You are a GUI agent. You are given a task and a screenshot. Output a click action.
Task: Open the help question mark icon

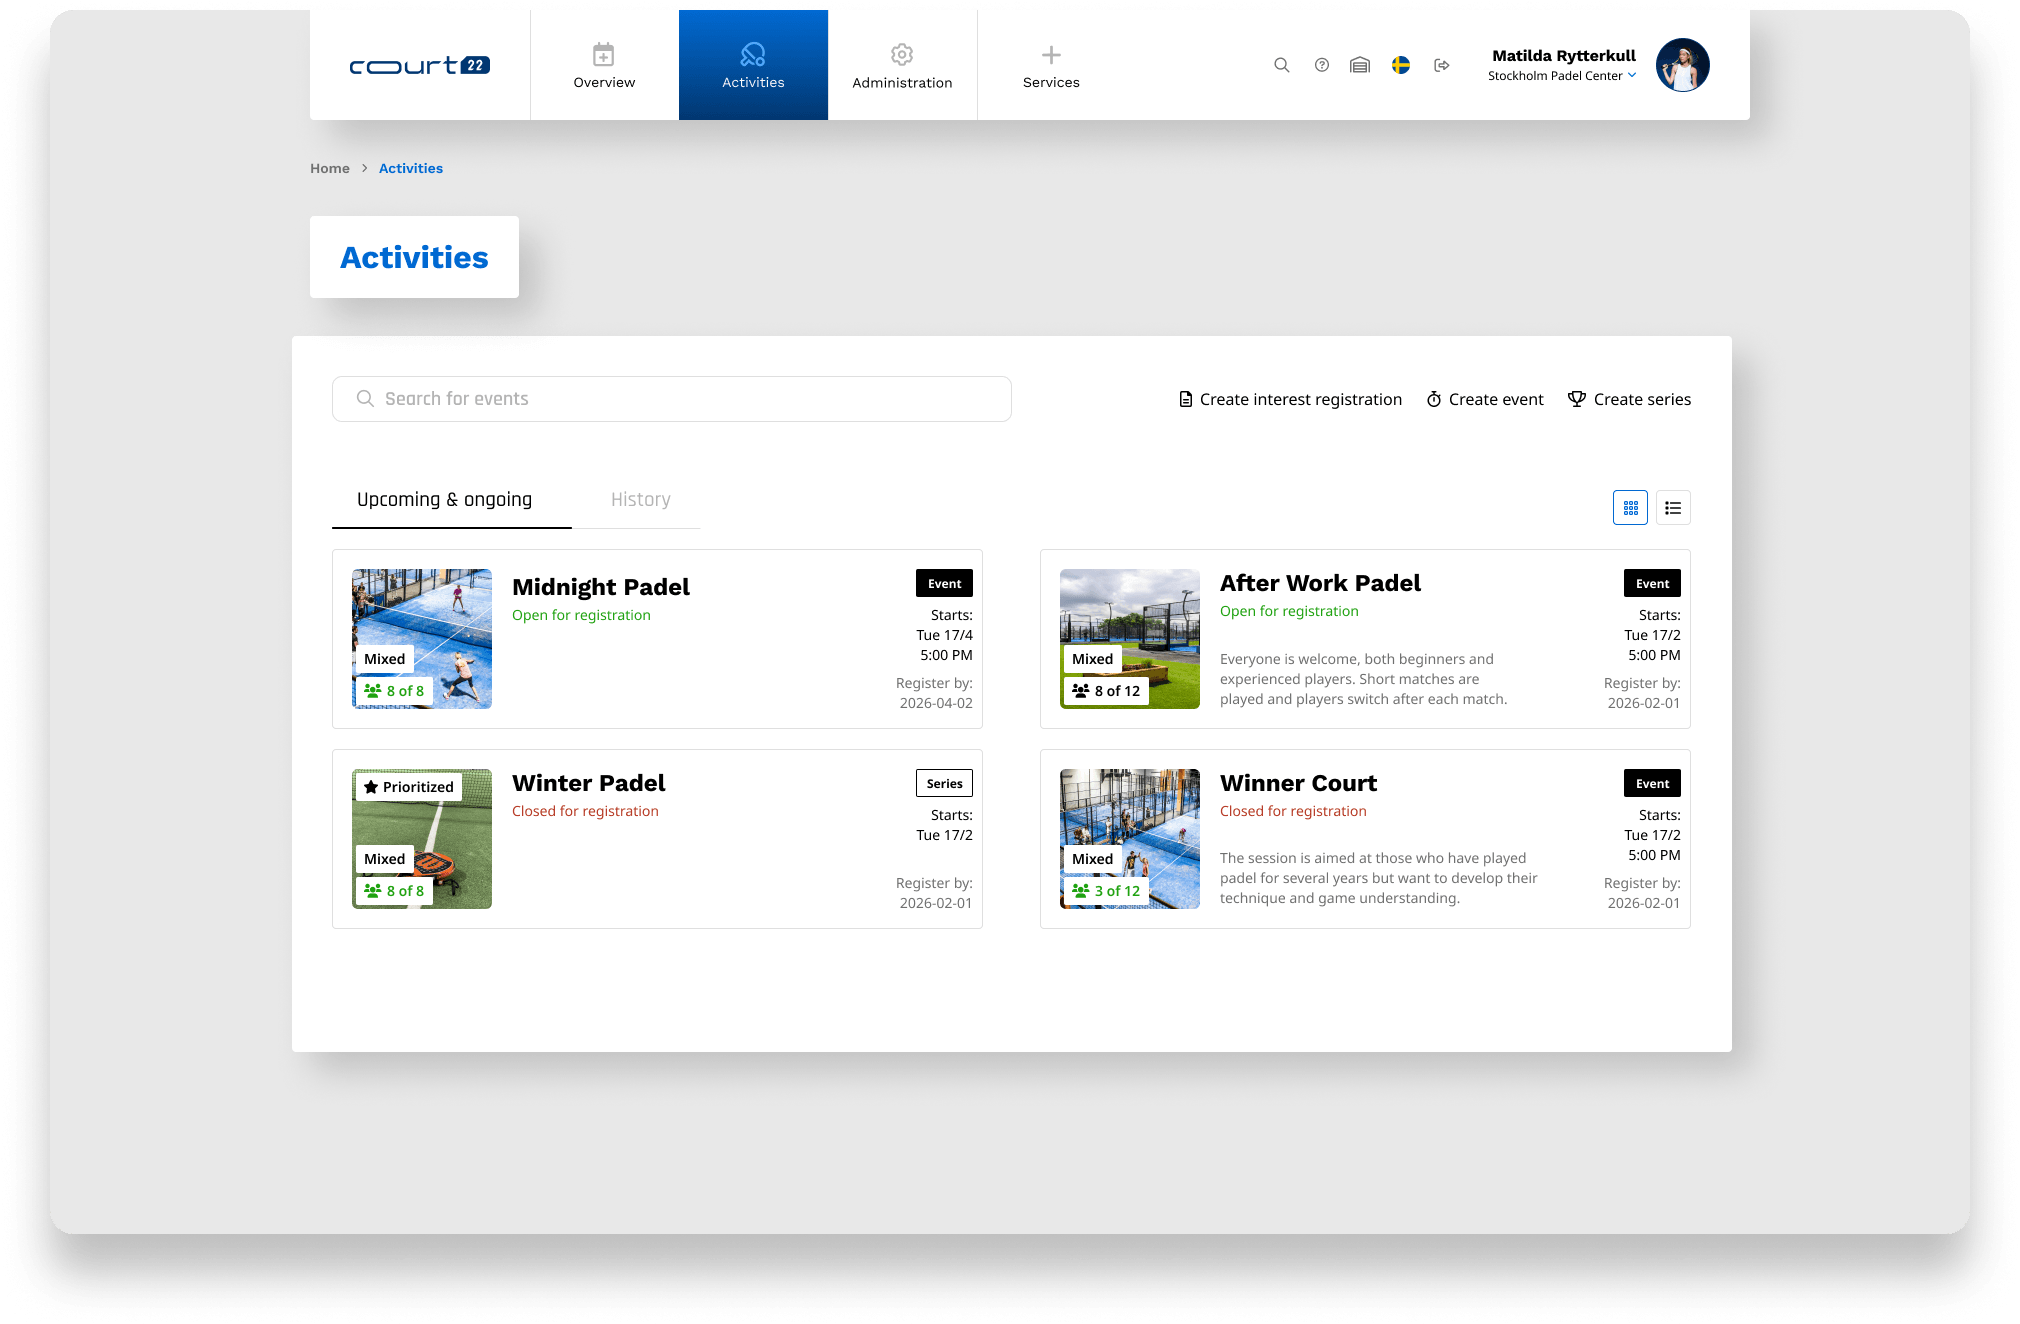(x=1322, y=65)
